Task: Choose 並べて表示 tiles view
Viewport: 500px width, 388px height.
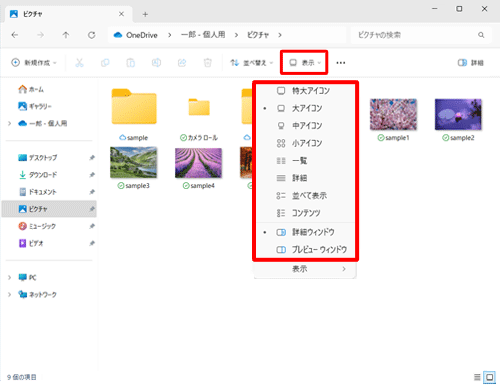Action: click(305, 196)
